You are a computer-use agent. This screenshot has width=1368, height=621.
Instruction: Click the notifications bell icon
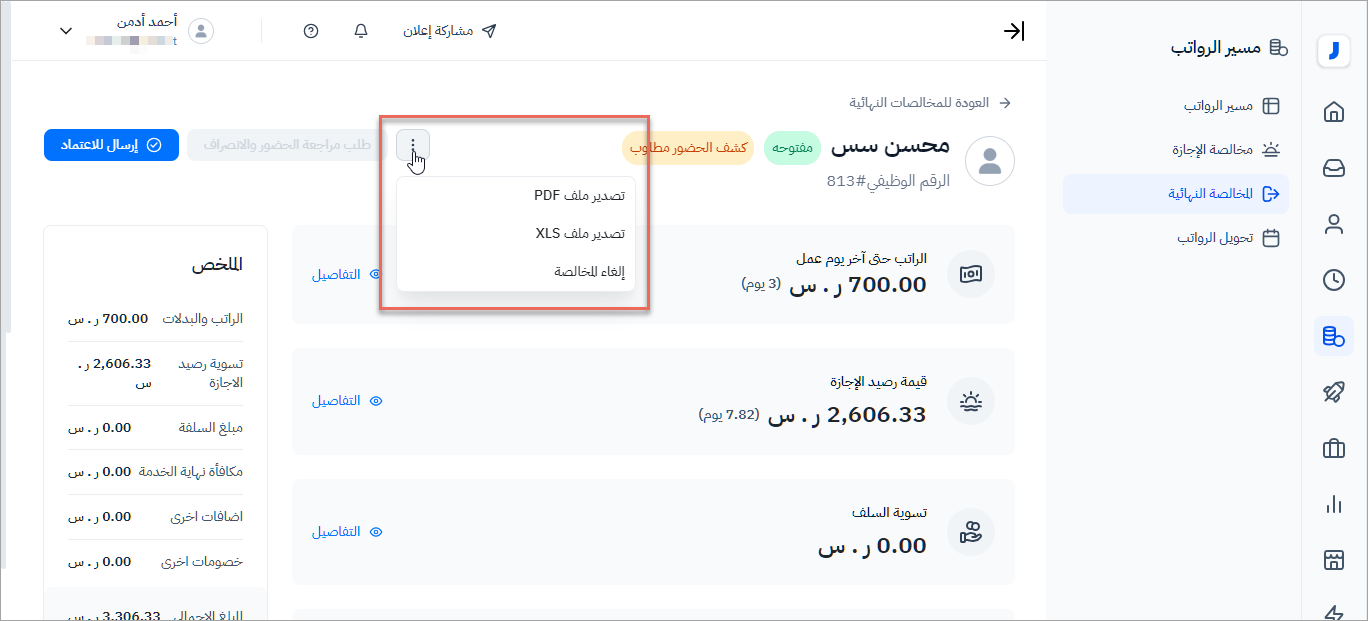pos(361,31)
